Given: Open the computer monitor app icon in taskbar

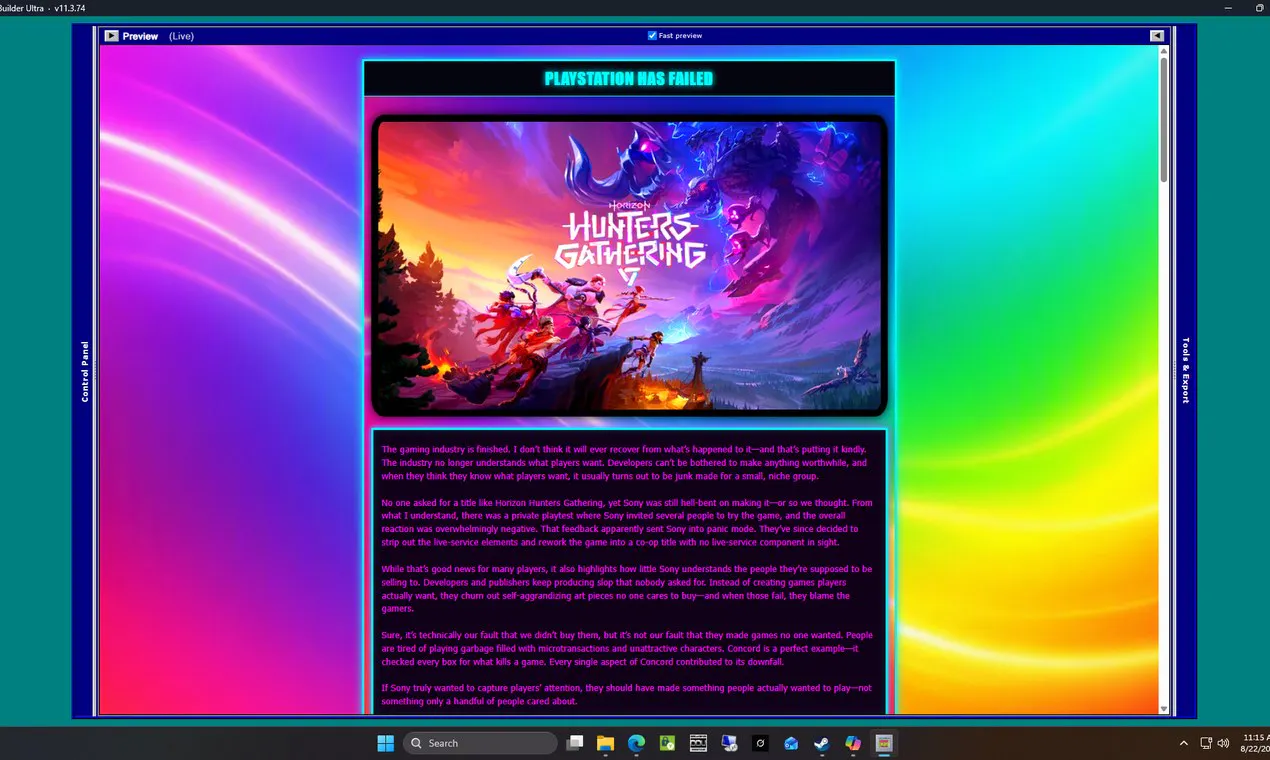Looking at the screenshot, I should tap(729, 743).
